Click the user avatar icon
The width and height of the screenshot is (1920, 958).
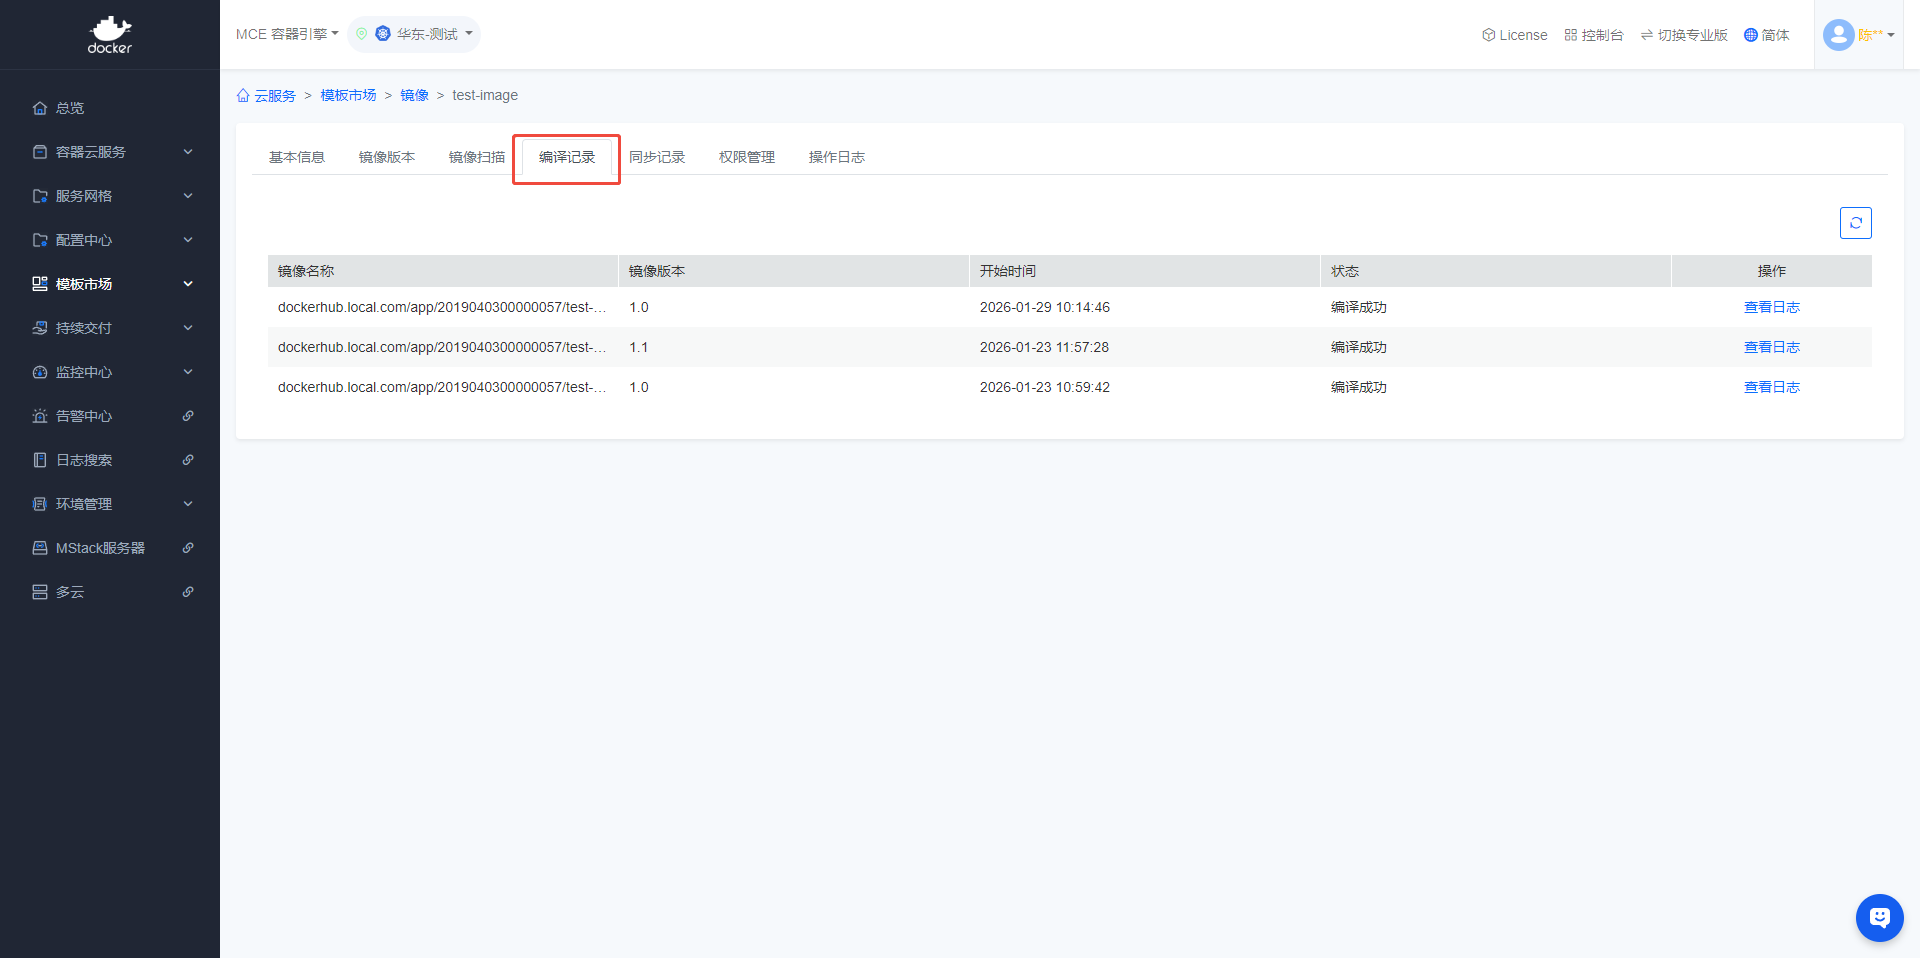click(x=1838, y=35)
